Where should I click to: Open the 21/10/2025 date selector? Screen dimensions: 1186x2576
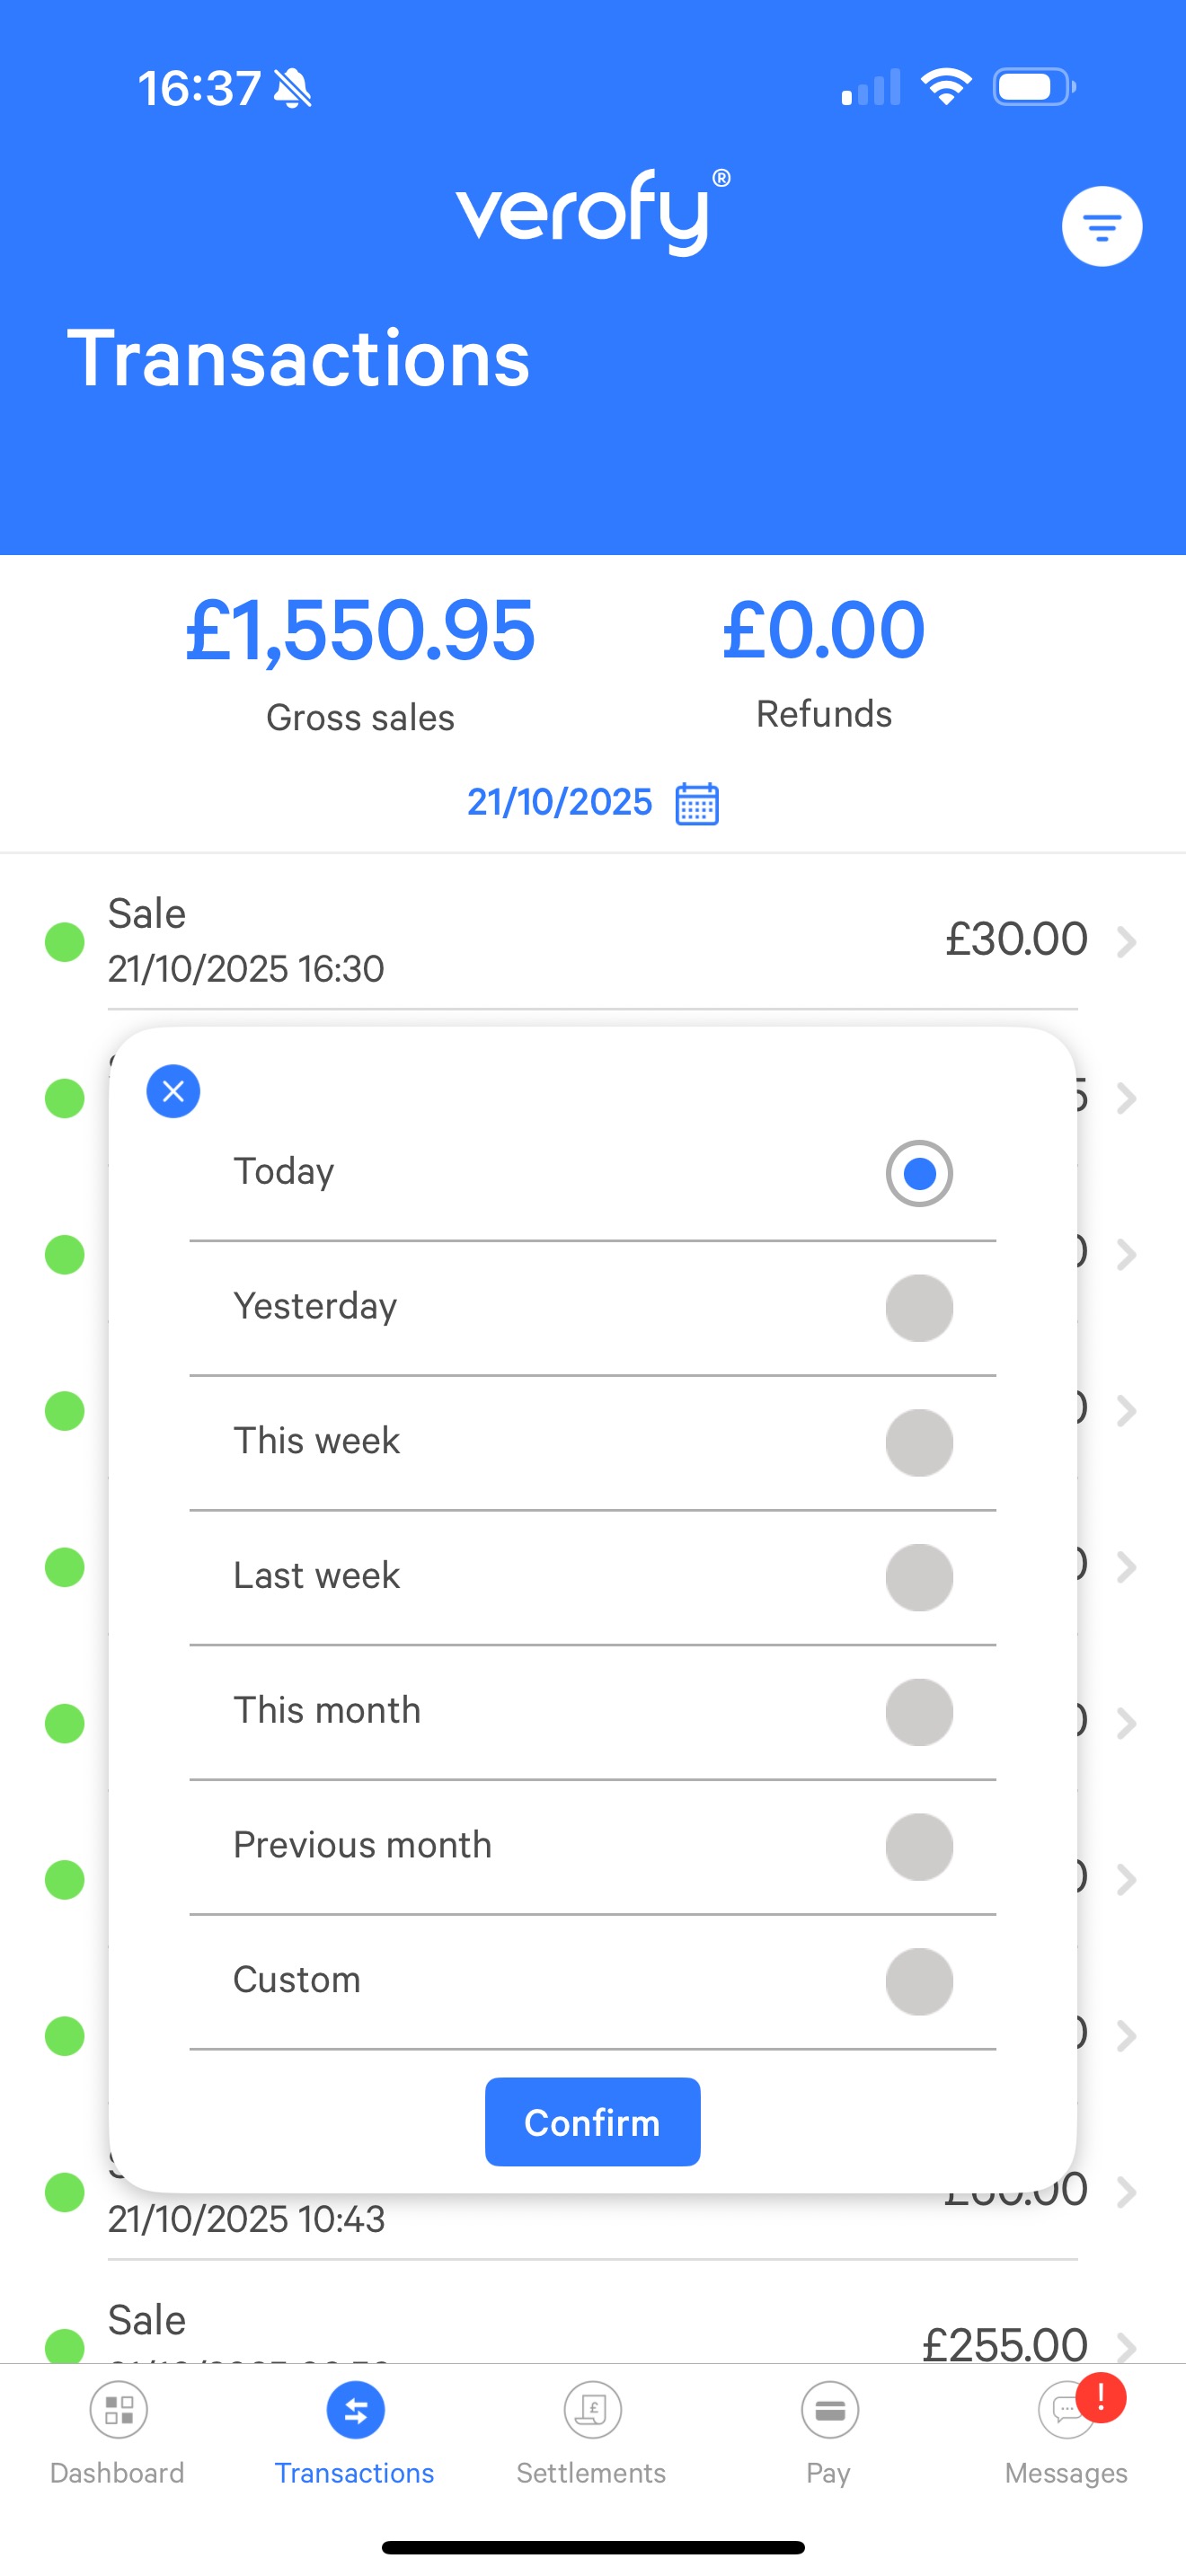point(560,802)
